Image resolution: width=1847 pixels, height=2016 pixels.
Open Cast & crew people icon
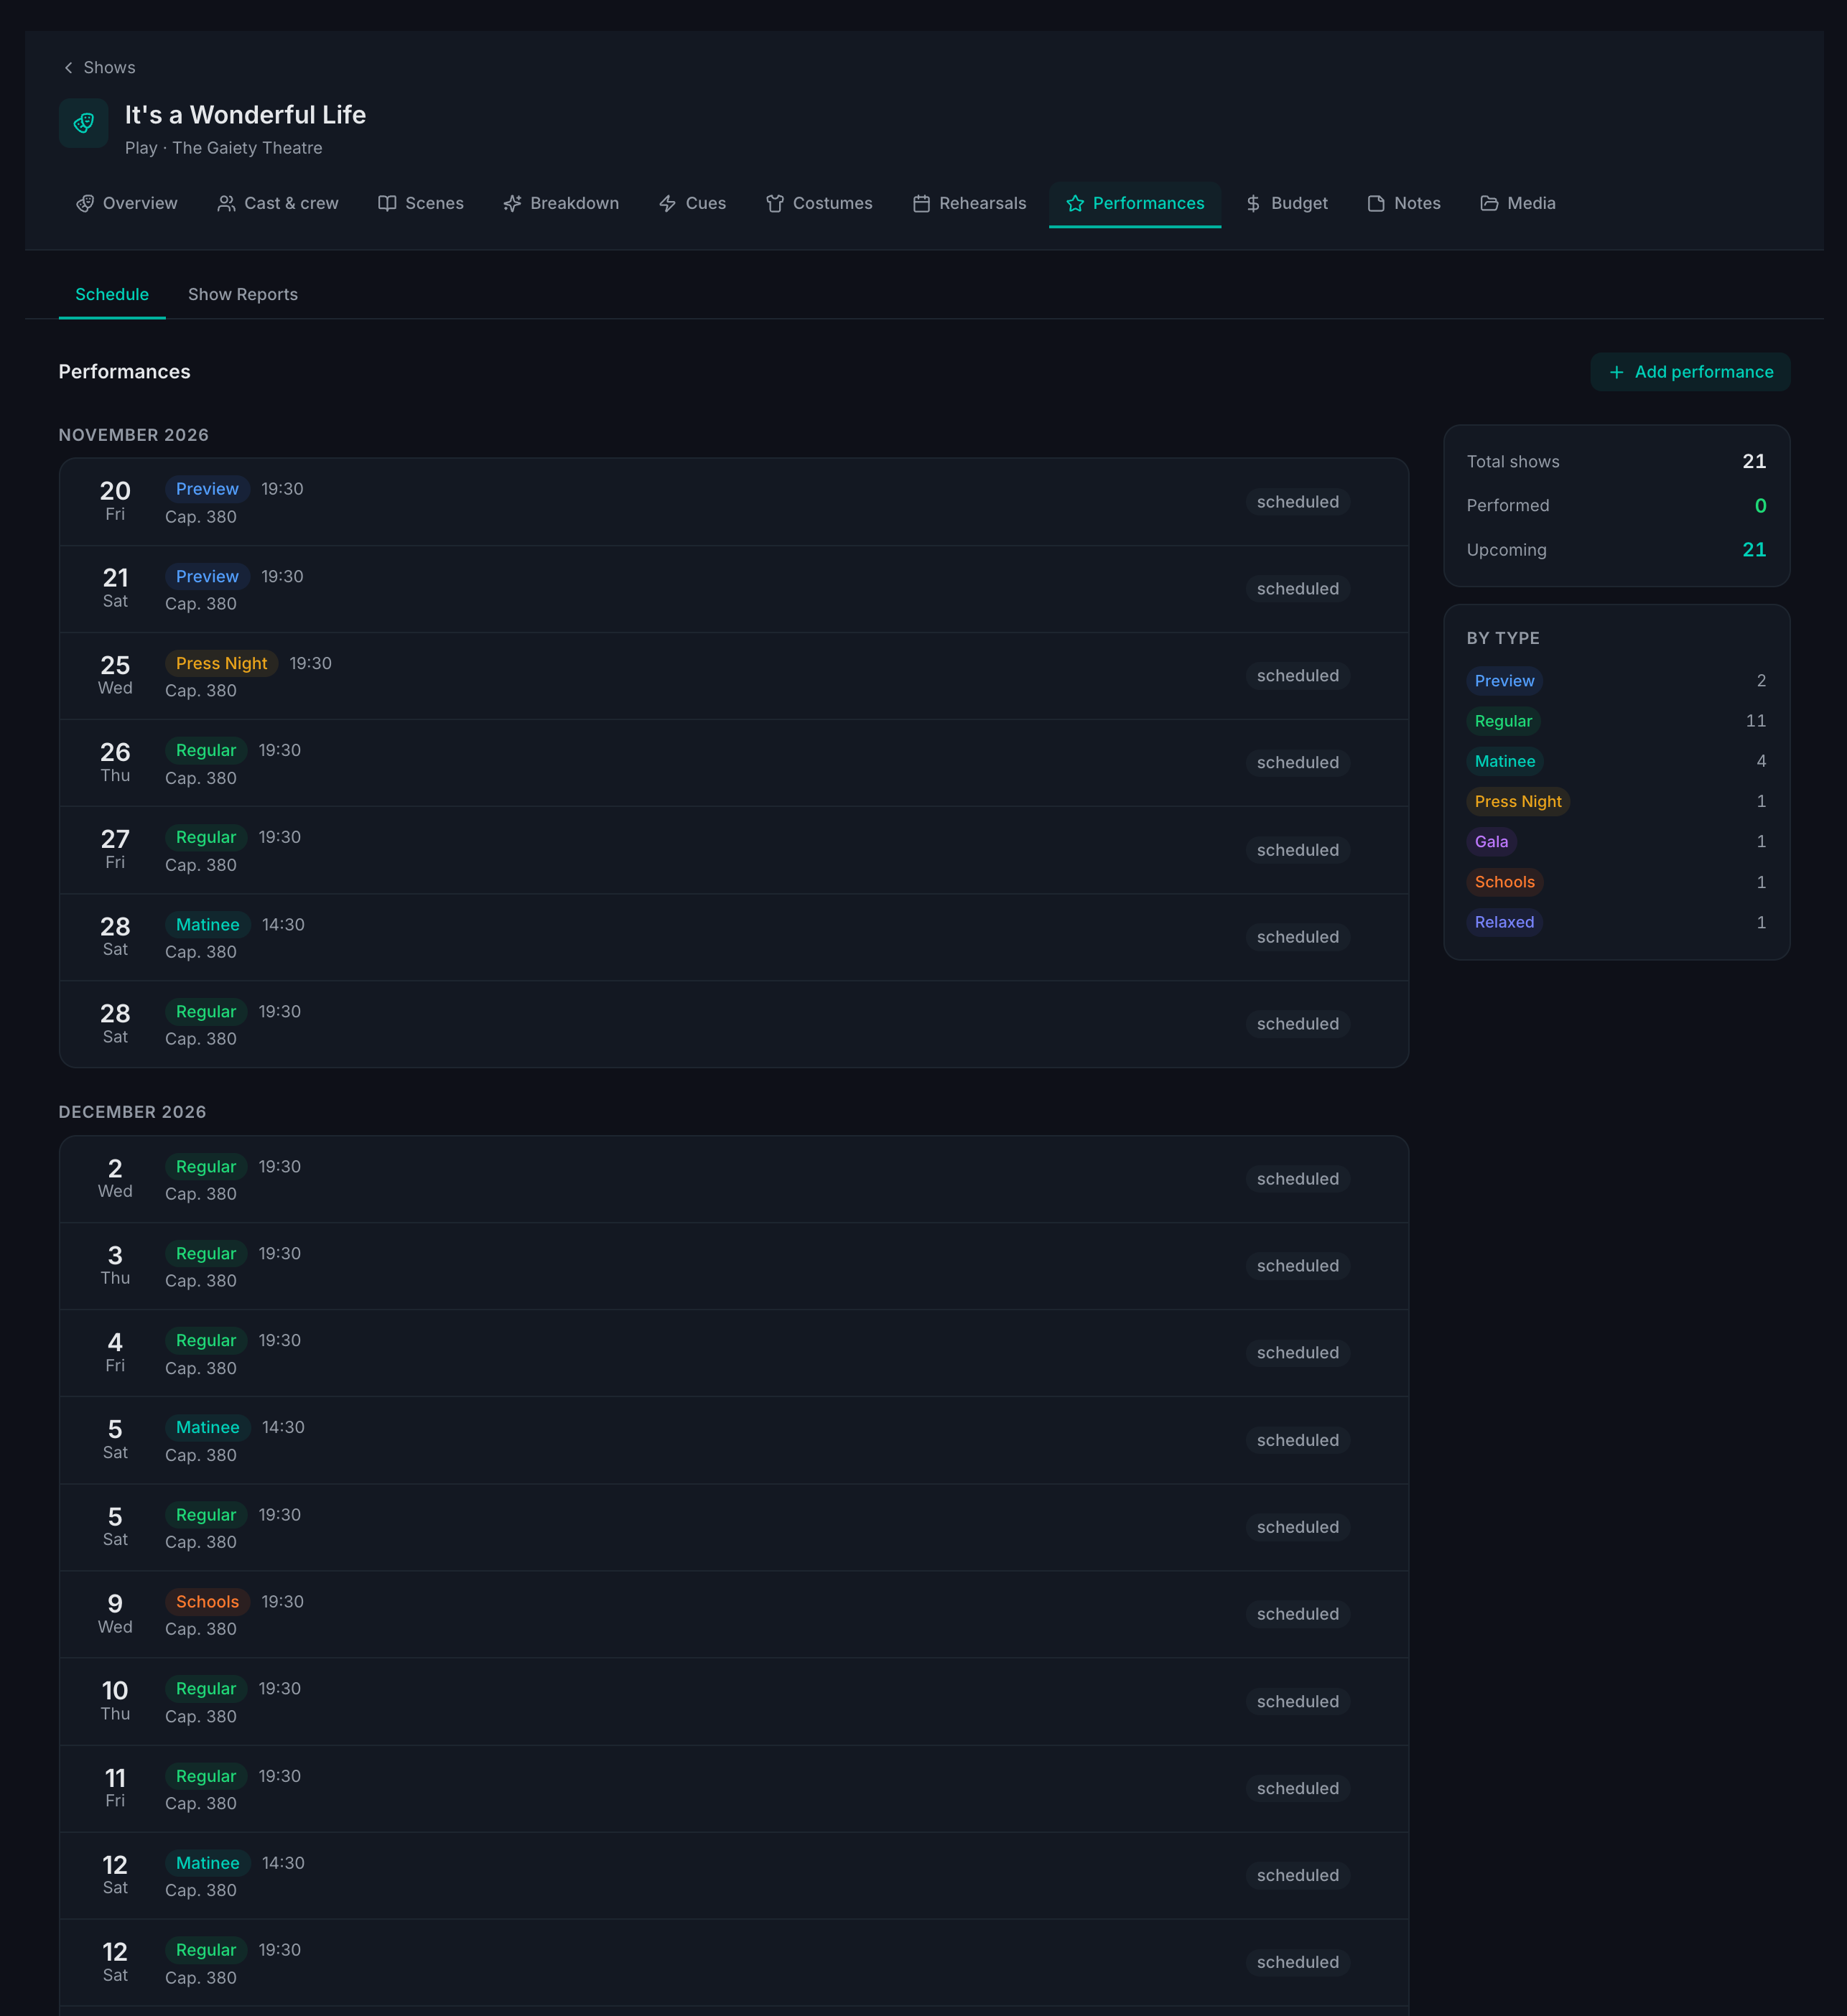pyautogui.click(x=227, y=204)
